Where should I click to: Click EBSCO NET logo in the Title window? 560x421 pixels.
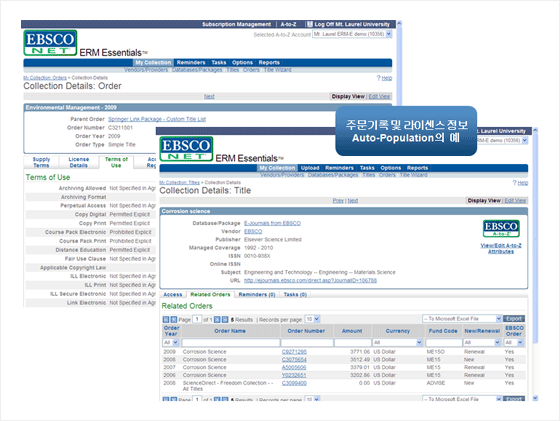click(x=186, y=149)
